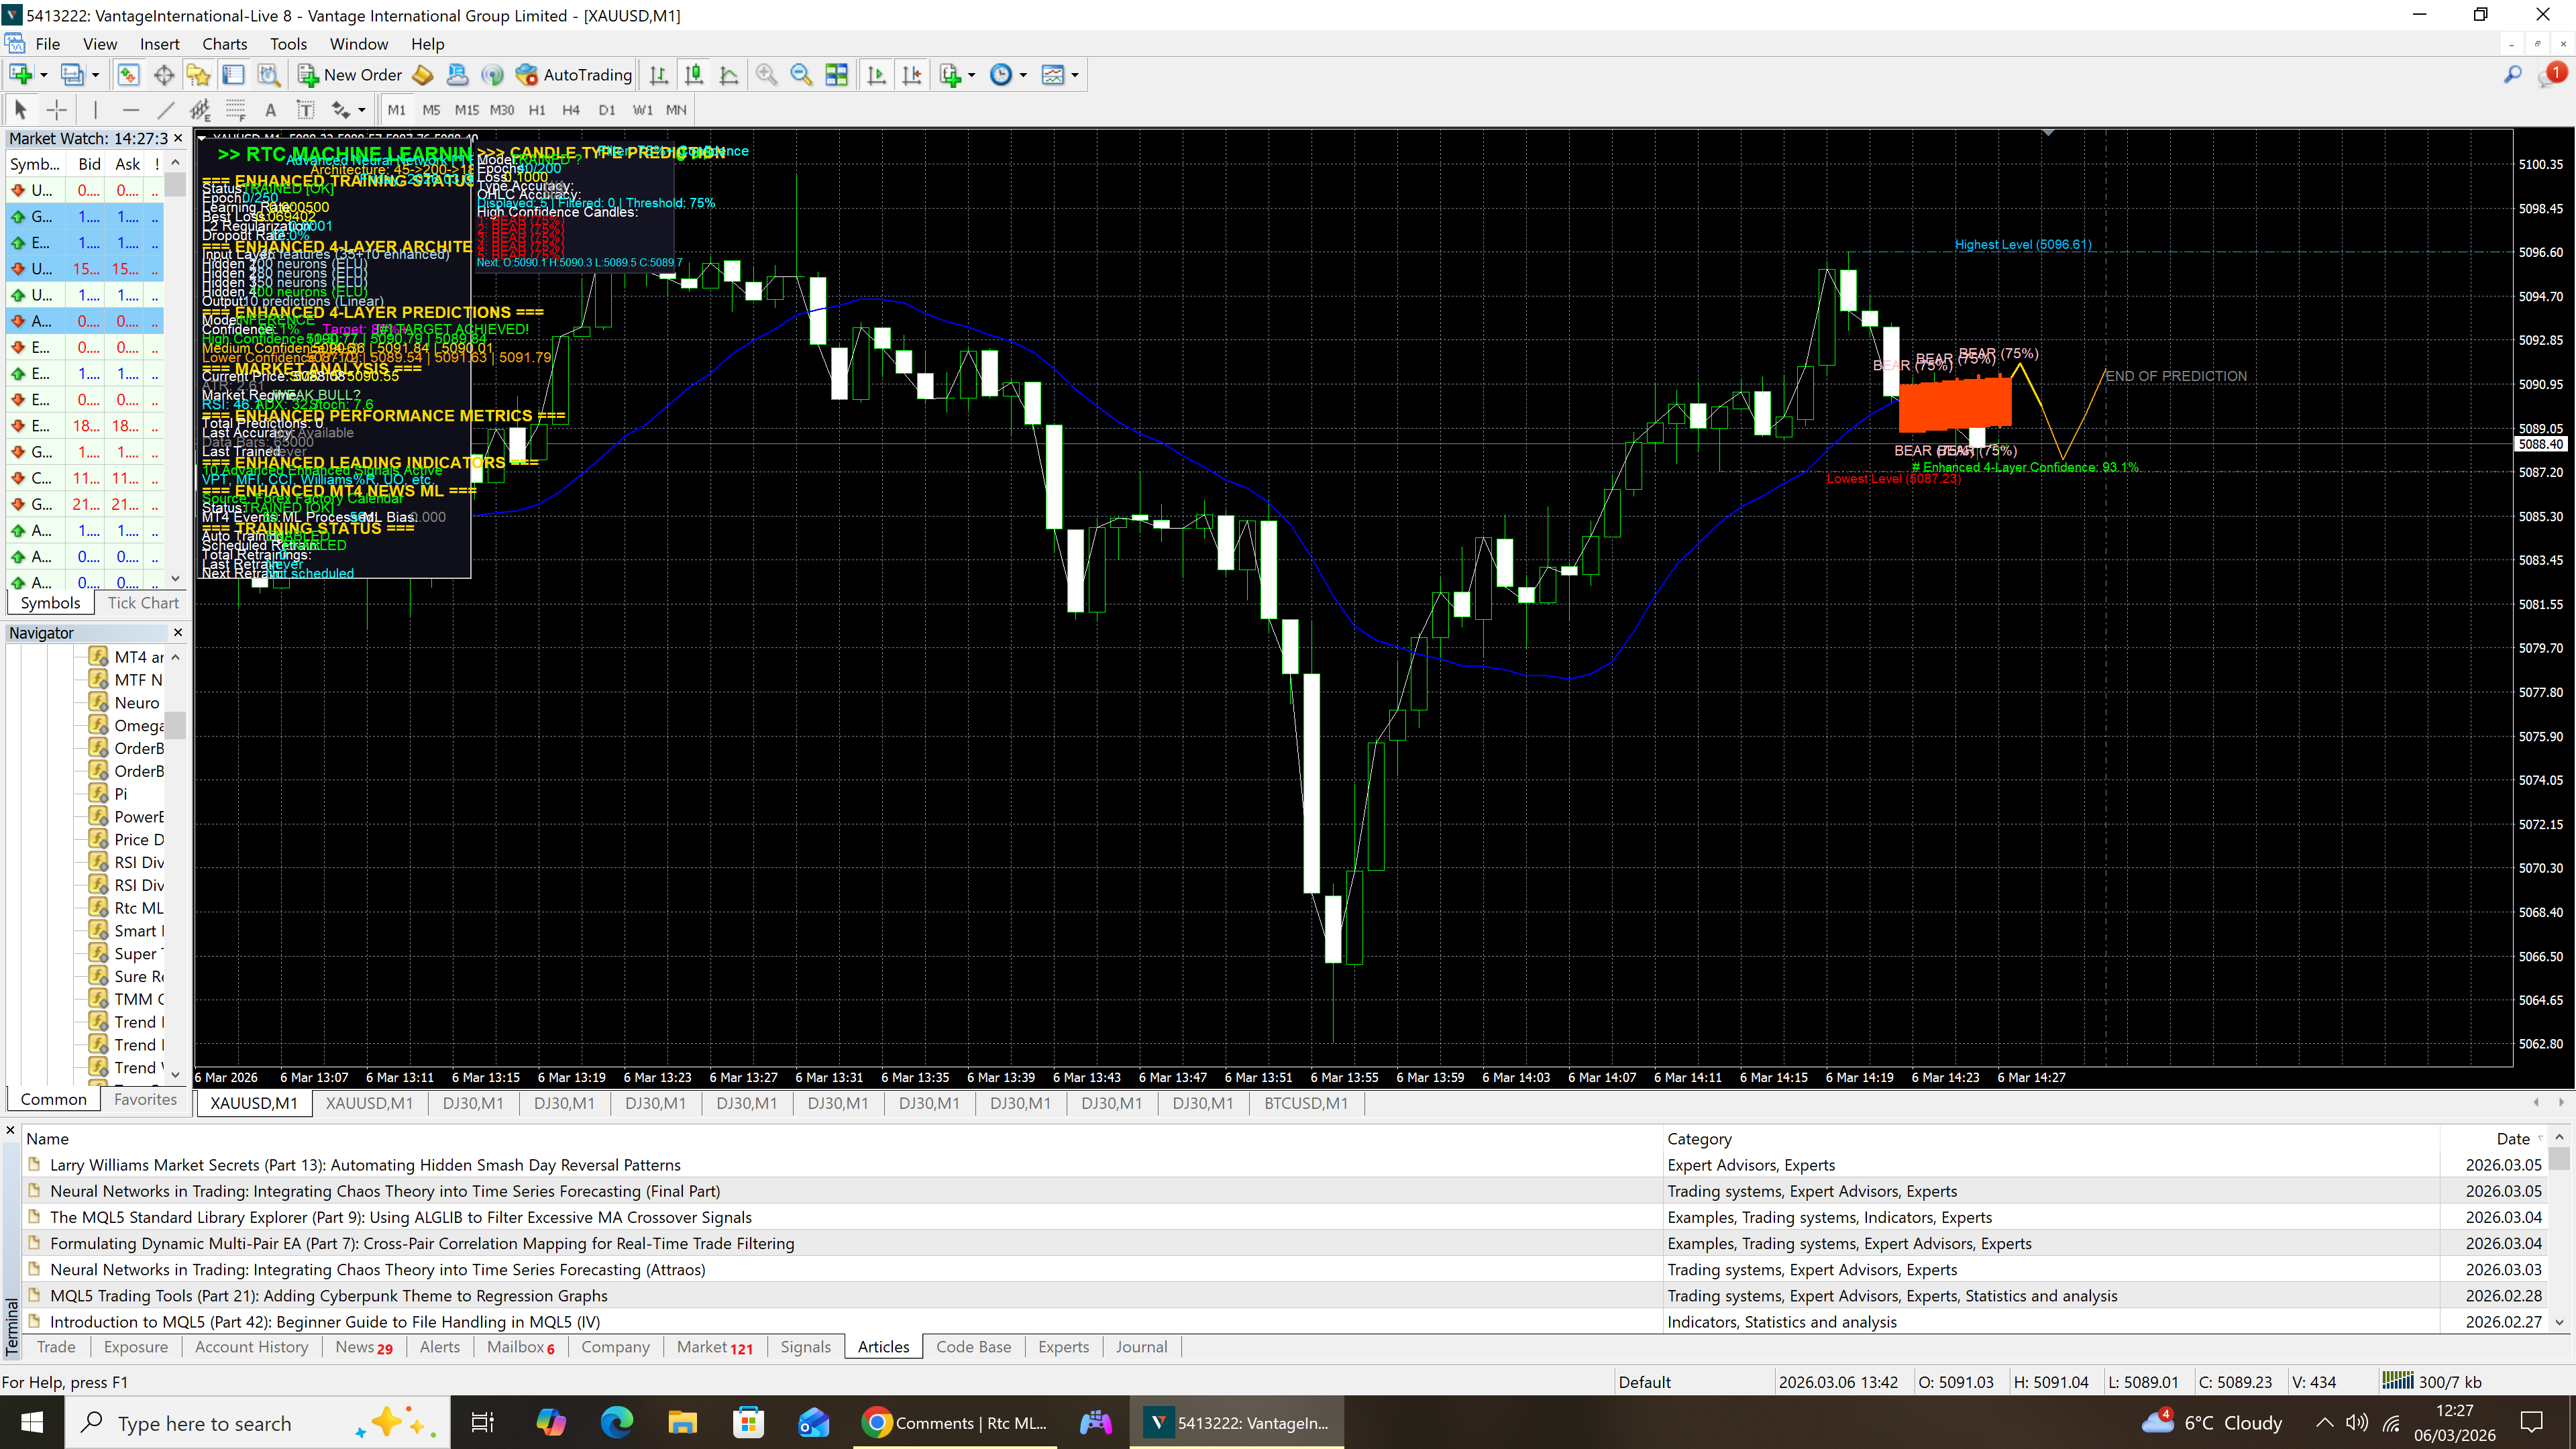2576x1449 pixels.
Task: Click the New Order button
Action: (350, 75)
